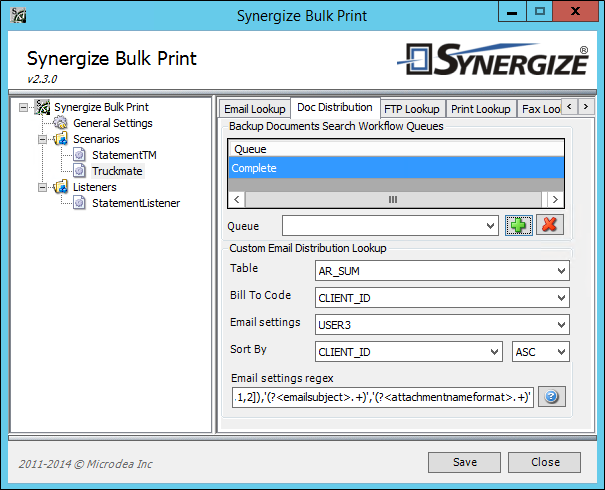Image resolution: width=605 pixels, height=490 pixels.
Task: Click the General Settings gear icon
Action: [60, 123]
